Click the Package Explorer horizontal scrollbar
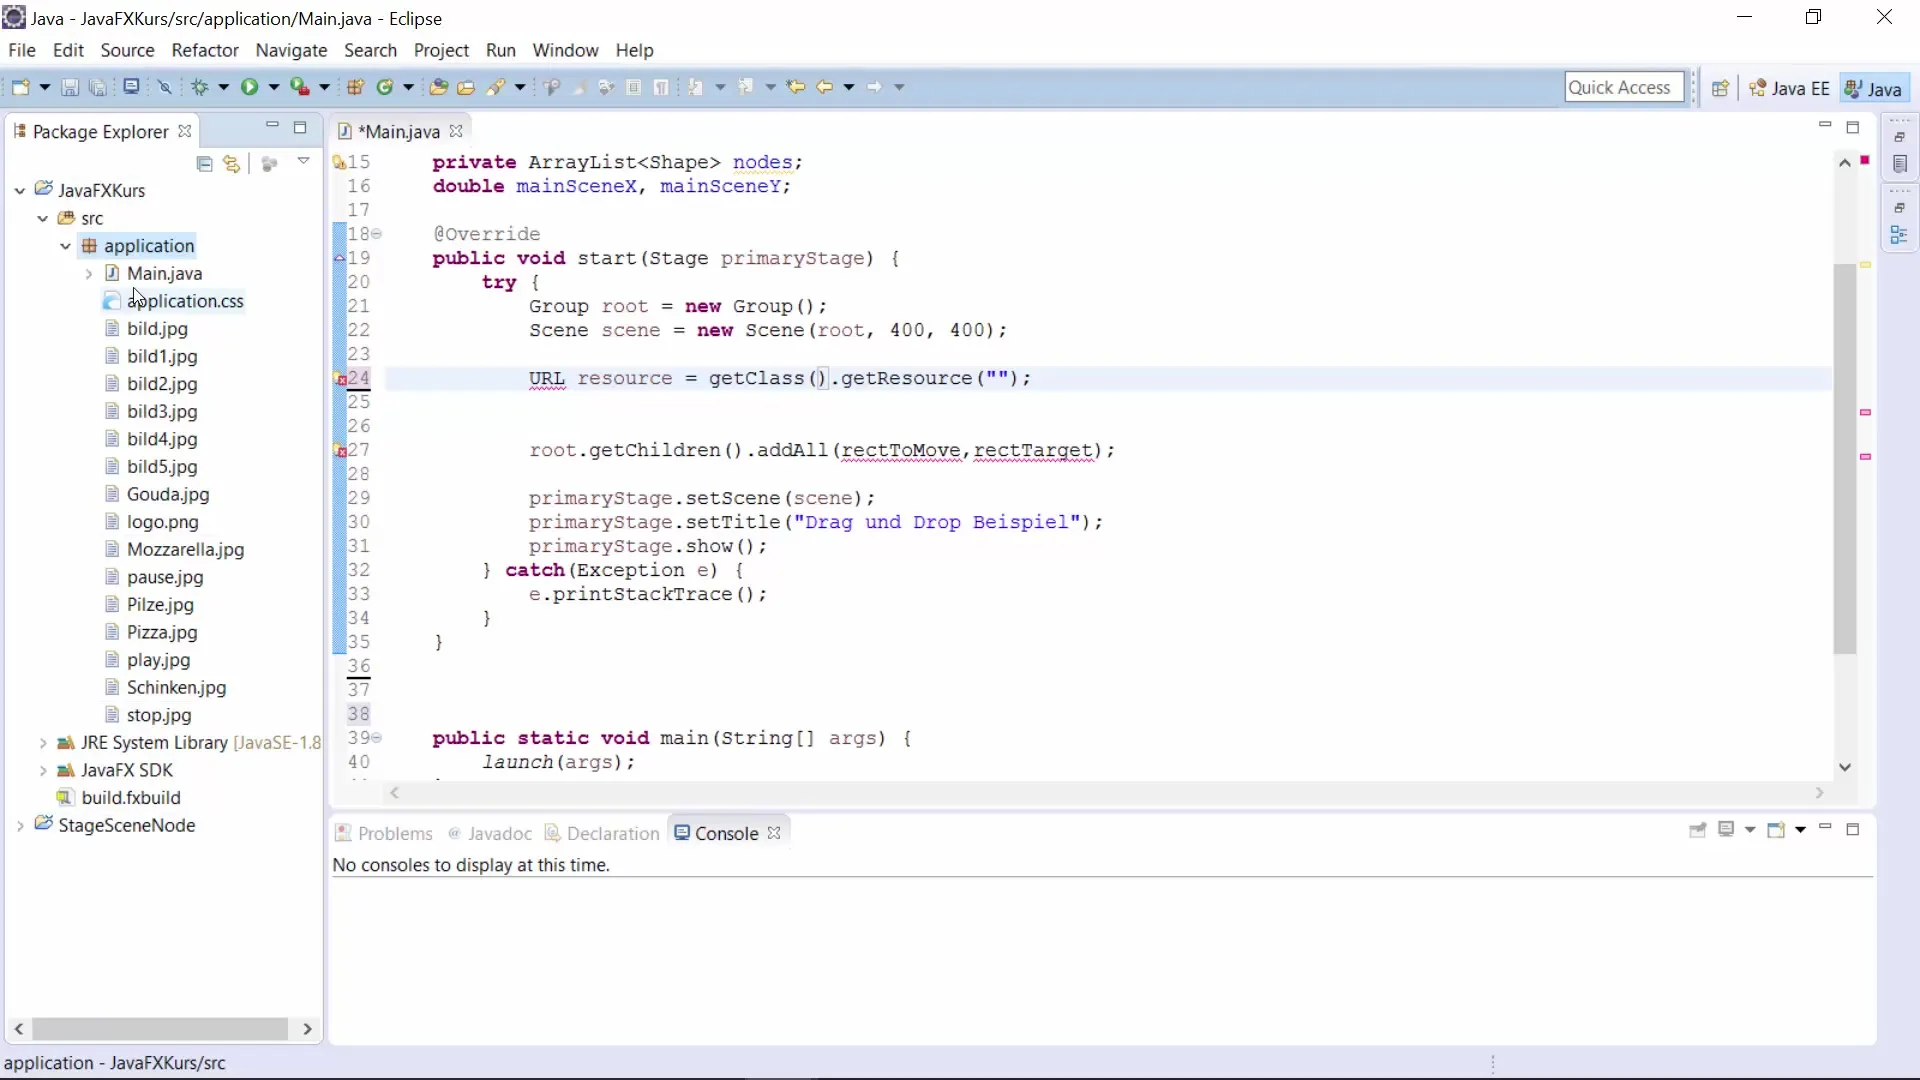 [x=160, y=1028]
